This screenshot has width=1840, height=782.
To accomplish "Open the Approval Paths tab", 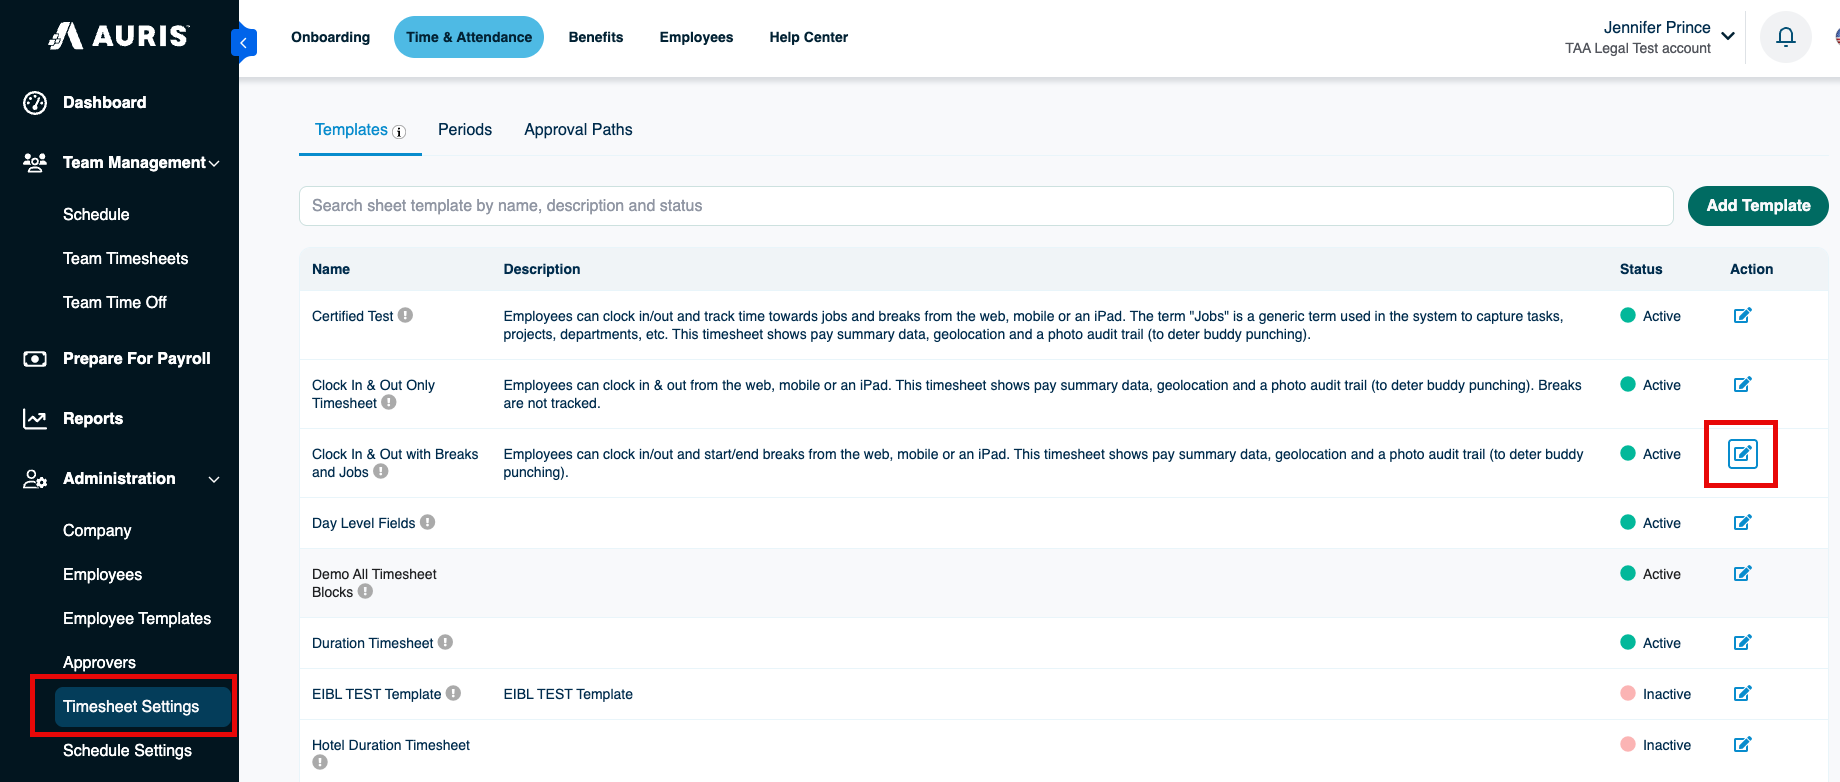I will (x=578, y=130).
